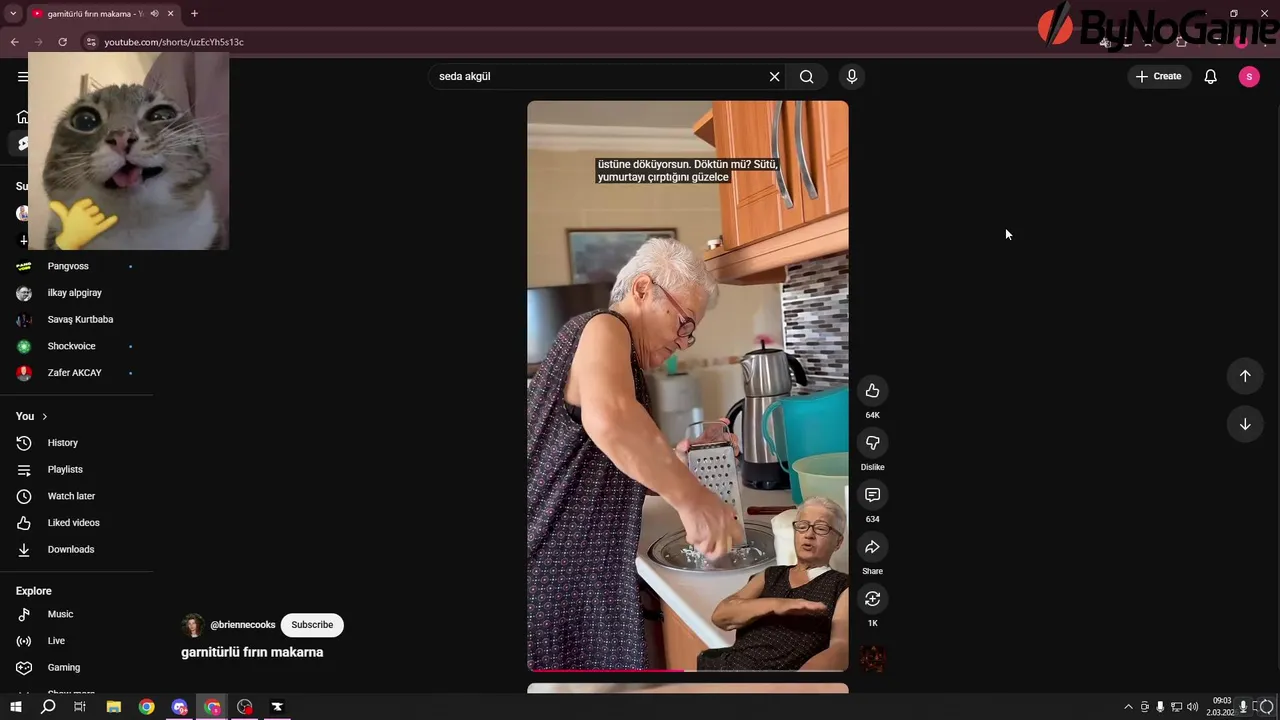Mute the tab via its speaker icon

click(x=154, y=14)
